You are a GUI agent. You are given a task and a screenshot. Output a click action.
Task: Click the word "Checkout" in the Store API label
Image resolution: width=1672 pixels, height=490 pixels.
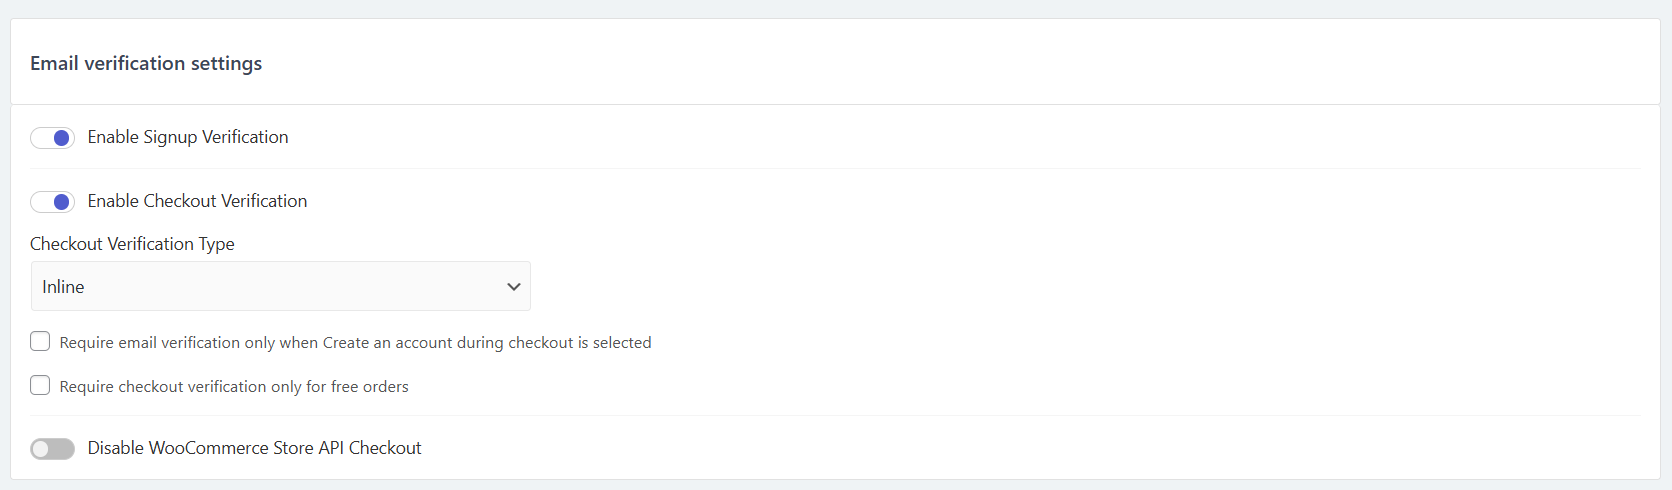point(385,448)
